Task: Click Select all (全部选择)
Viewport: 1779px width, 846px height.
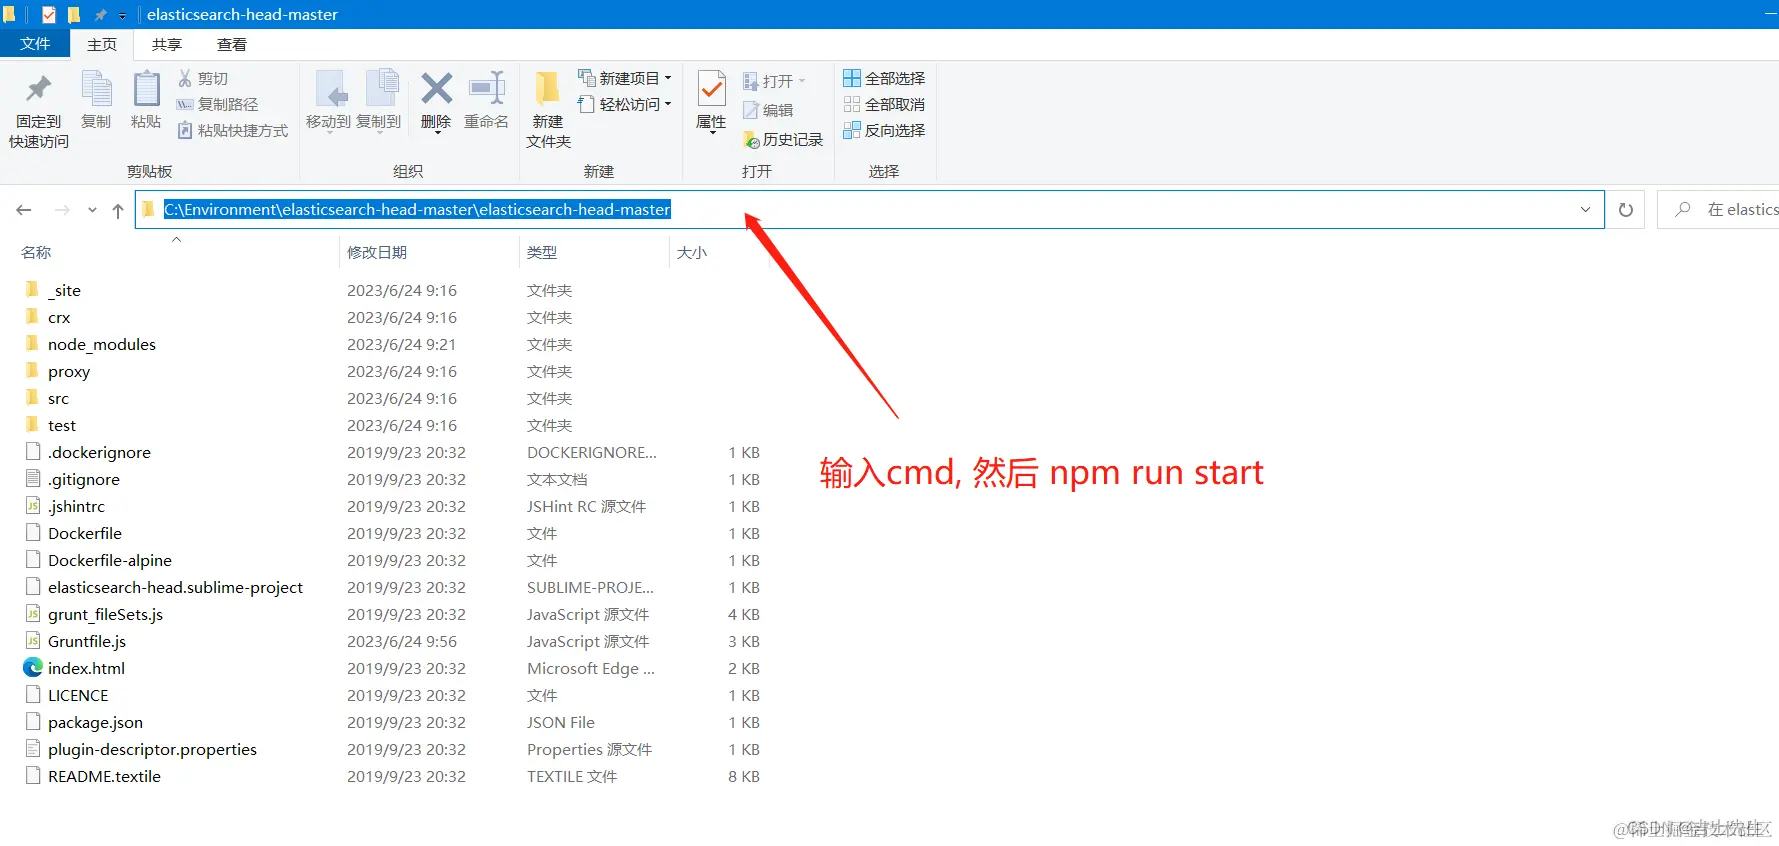Action: click(x=884, y=78)
